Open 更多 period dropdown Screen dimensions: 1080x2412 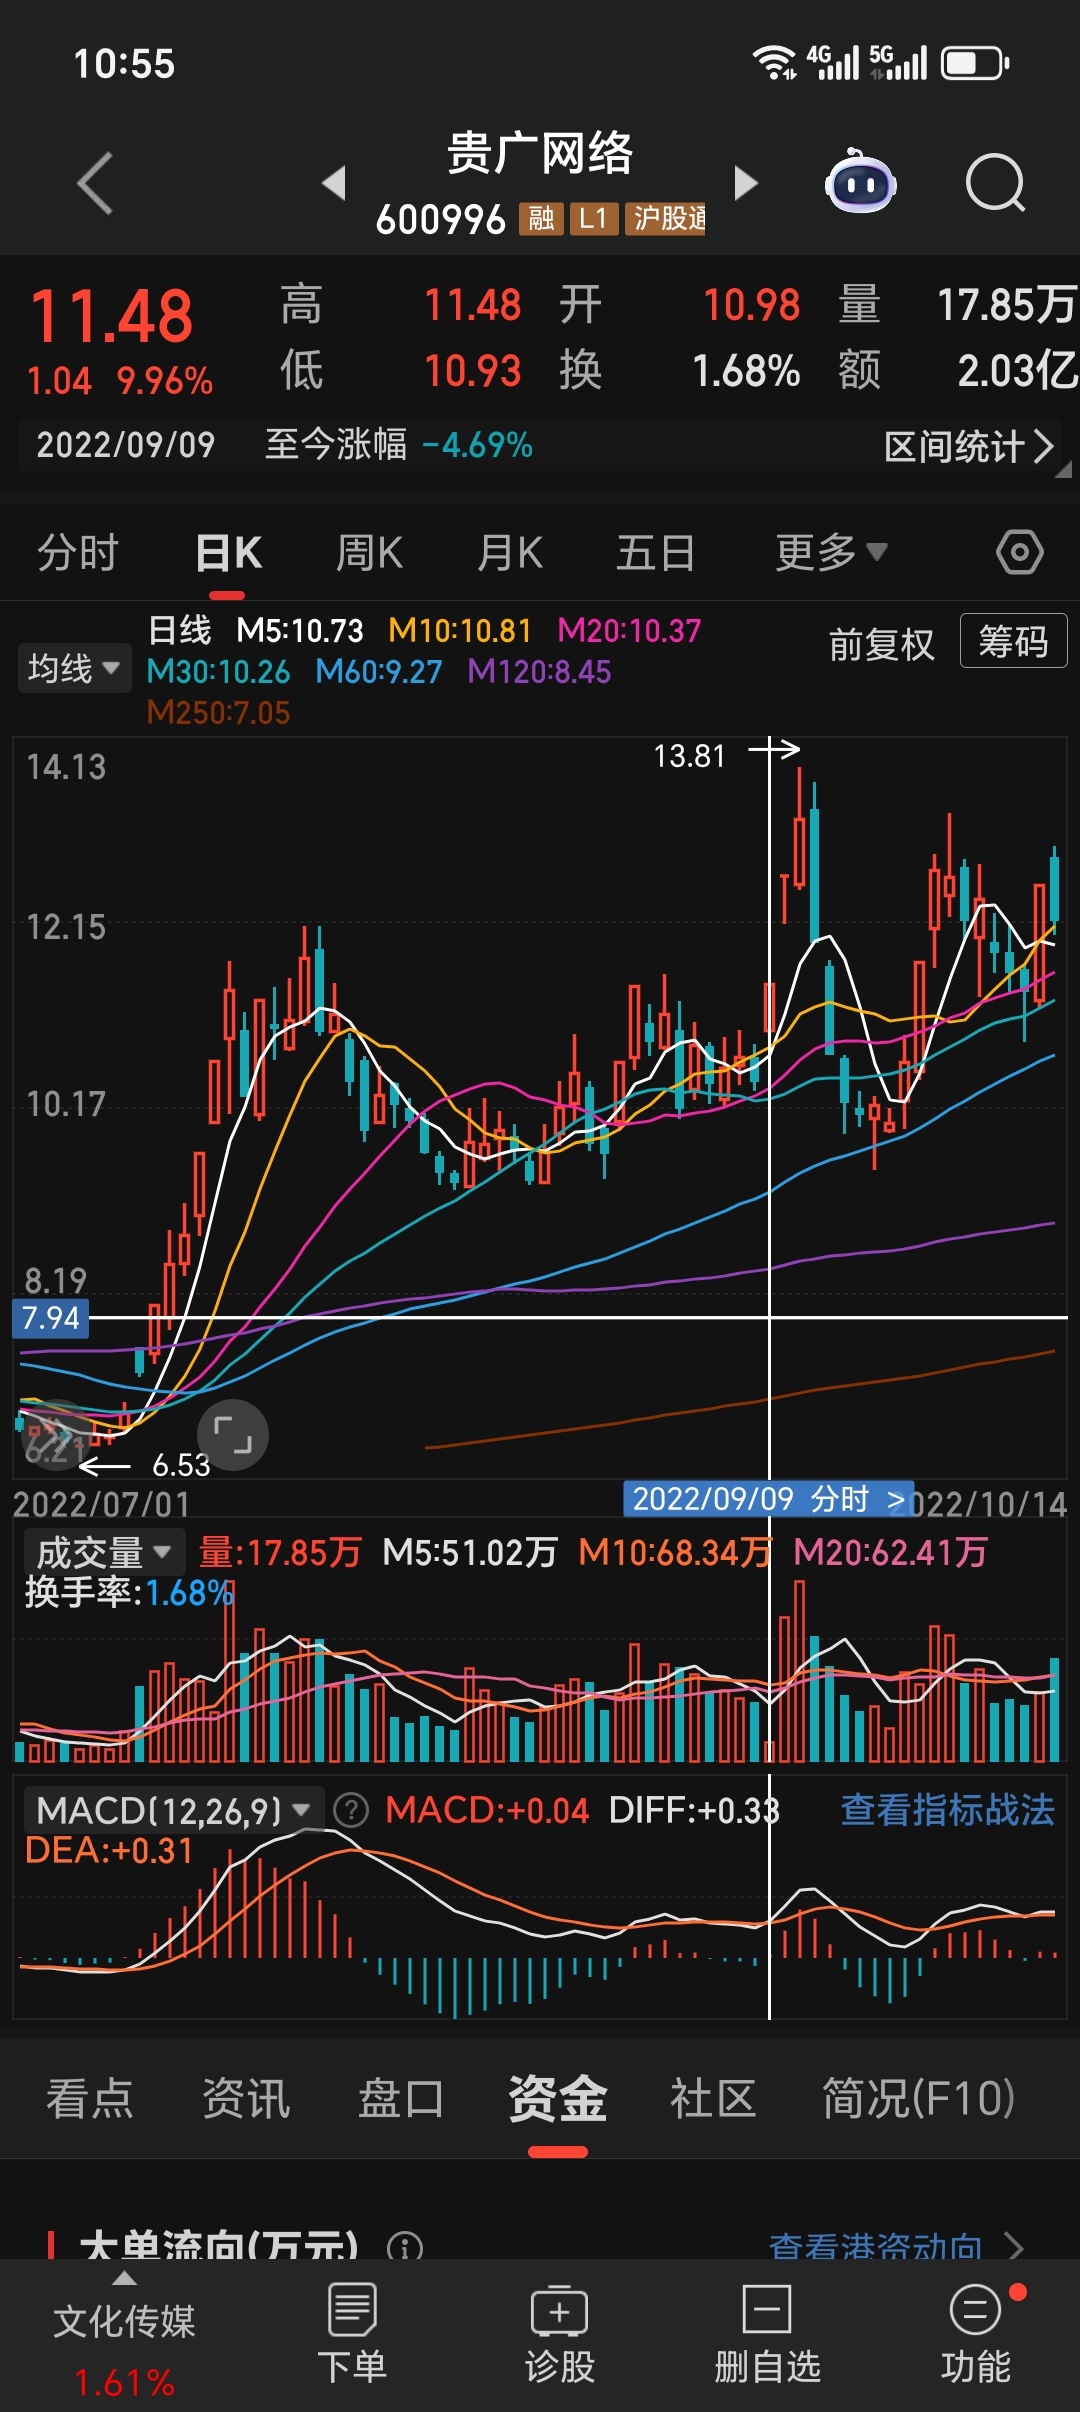click(831, 552)
